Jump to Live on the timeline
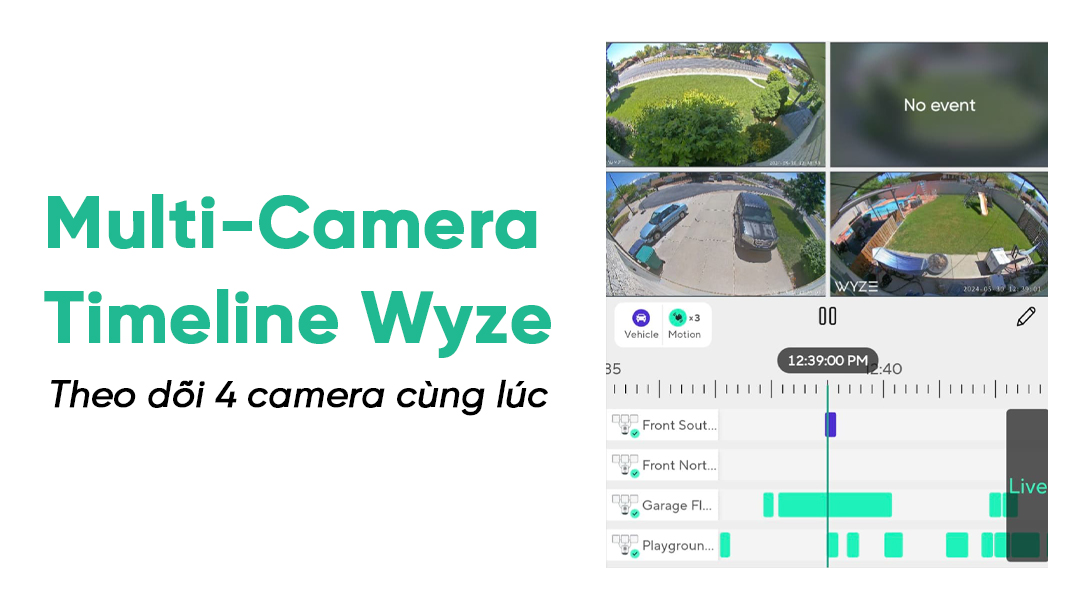The image size is (1080, 608). [x=1027, y=486]
